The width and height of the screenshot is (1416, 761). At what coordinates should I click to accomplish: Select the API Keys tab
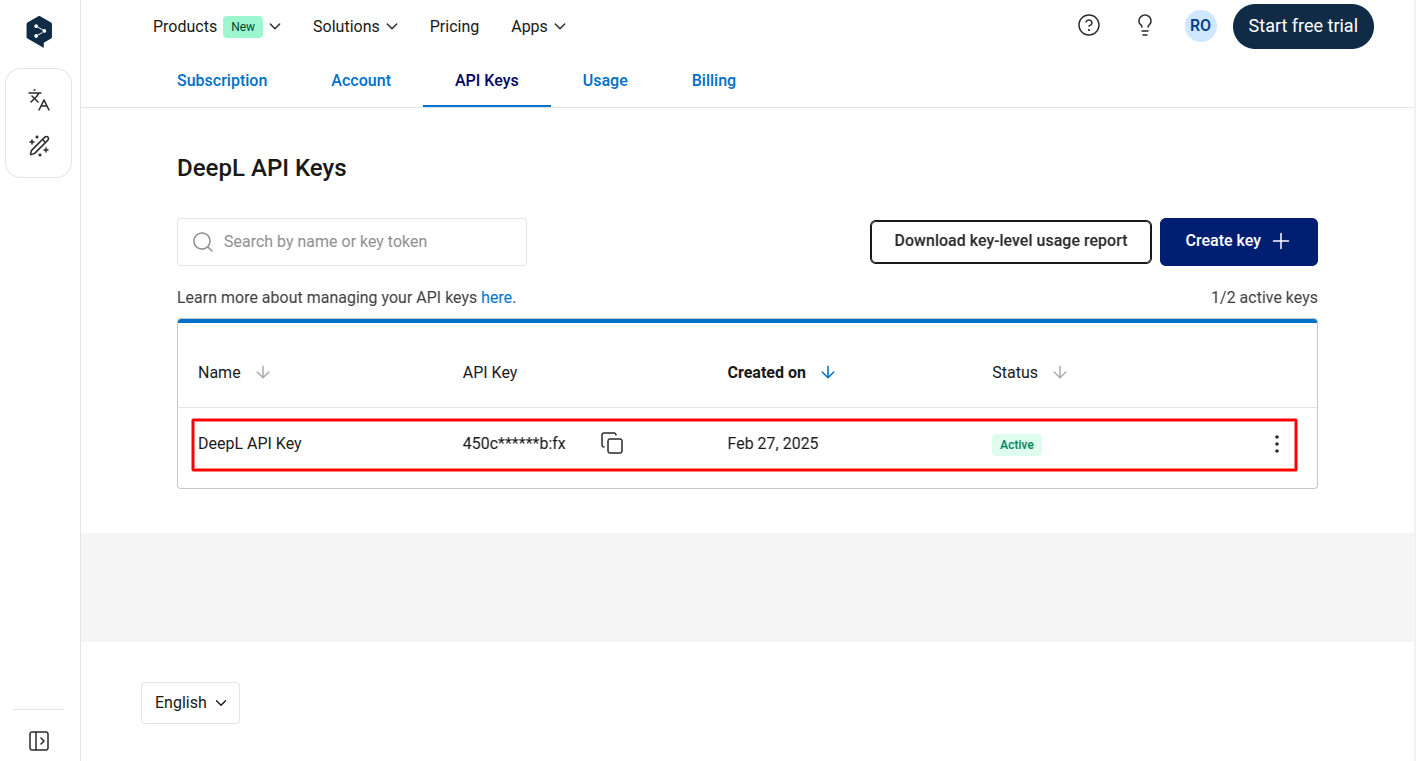[487, 81]
